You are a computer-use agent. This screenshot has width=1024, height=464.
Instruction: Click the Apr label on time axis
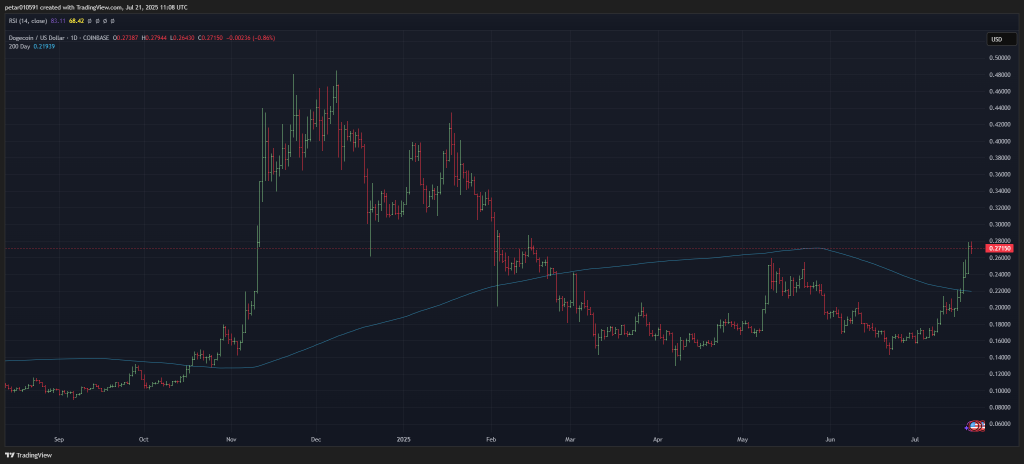pyautogui.click(x=658, y=440)
